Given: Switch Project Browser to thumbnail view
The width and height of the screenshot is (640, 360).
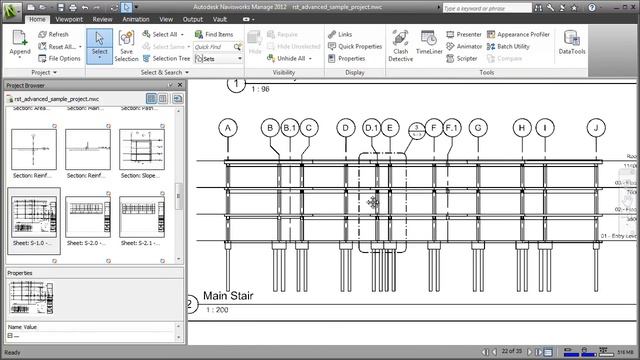Looking at the screenshot, I should click(x=151, y=99).
